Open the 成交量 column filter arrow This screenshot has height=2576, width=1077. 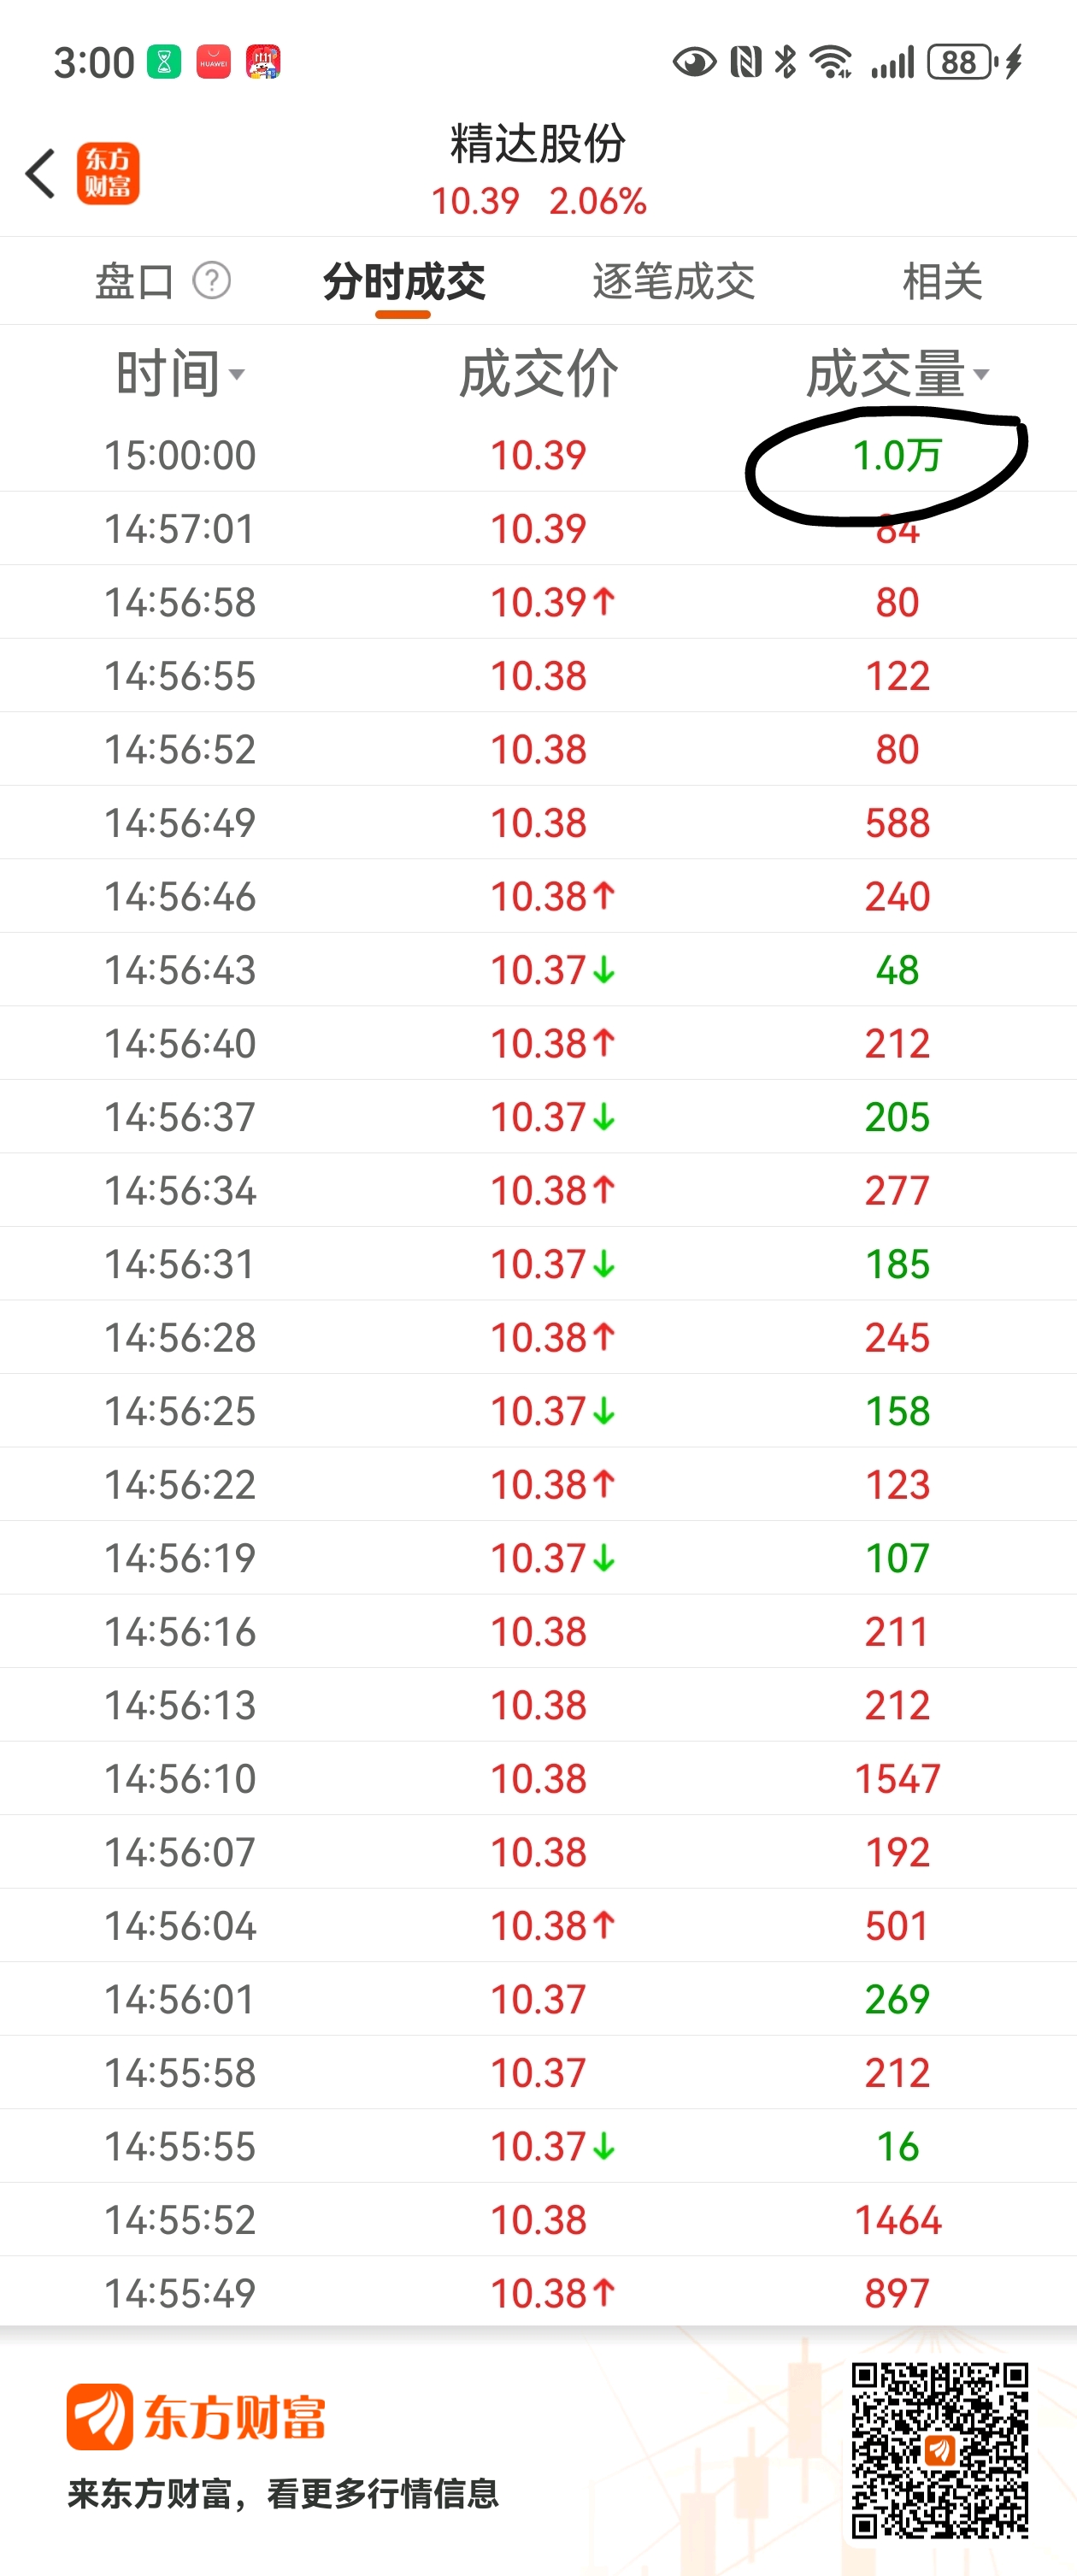pos(981,374)
